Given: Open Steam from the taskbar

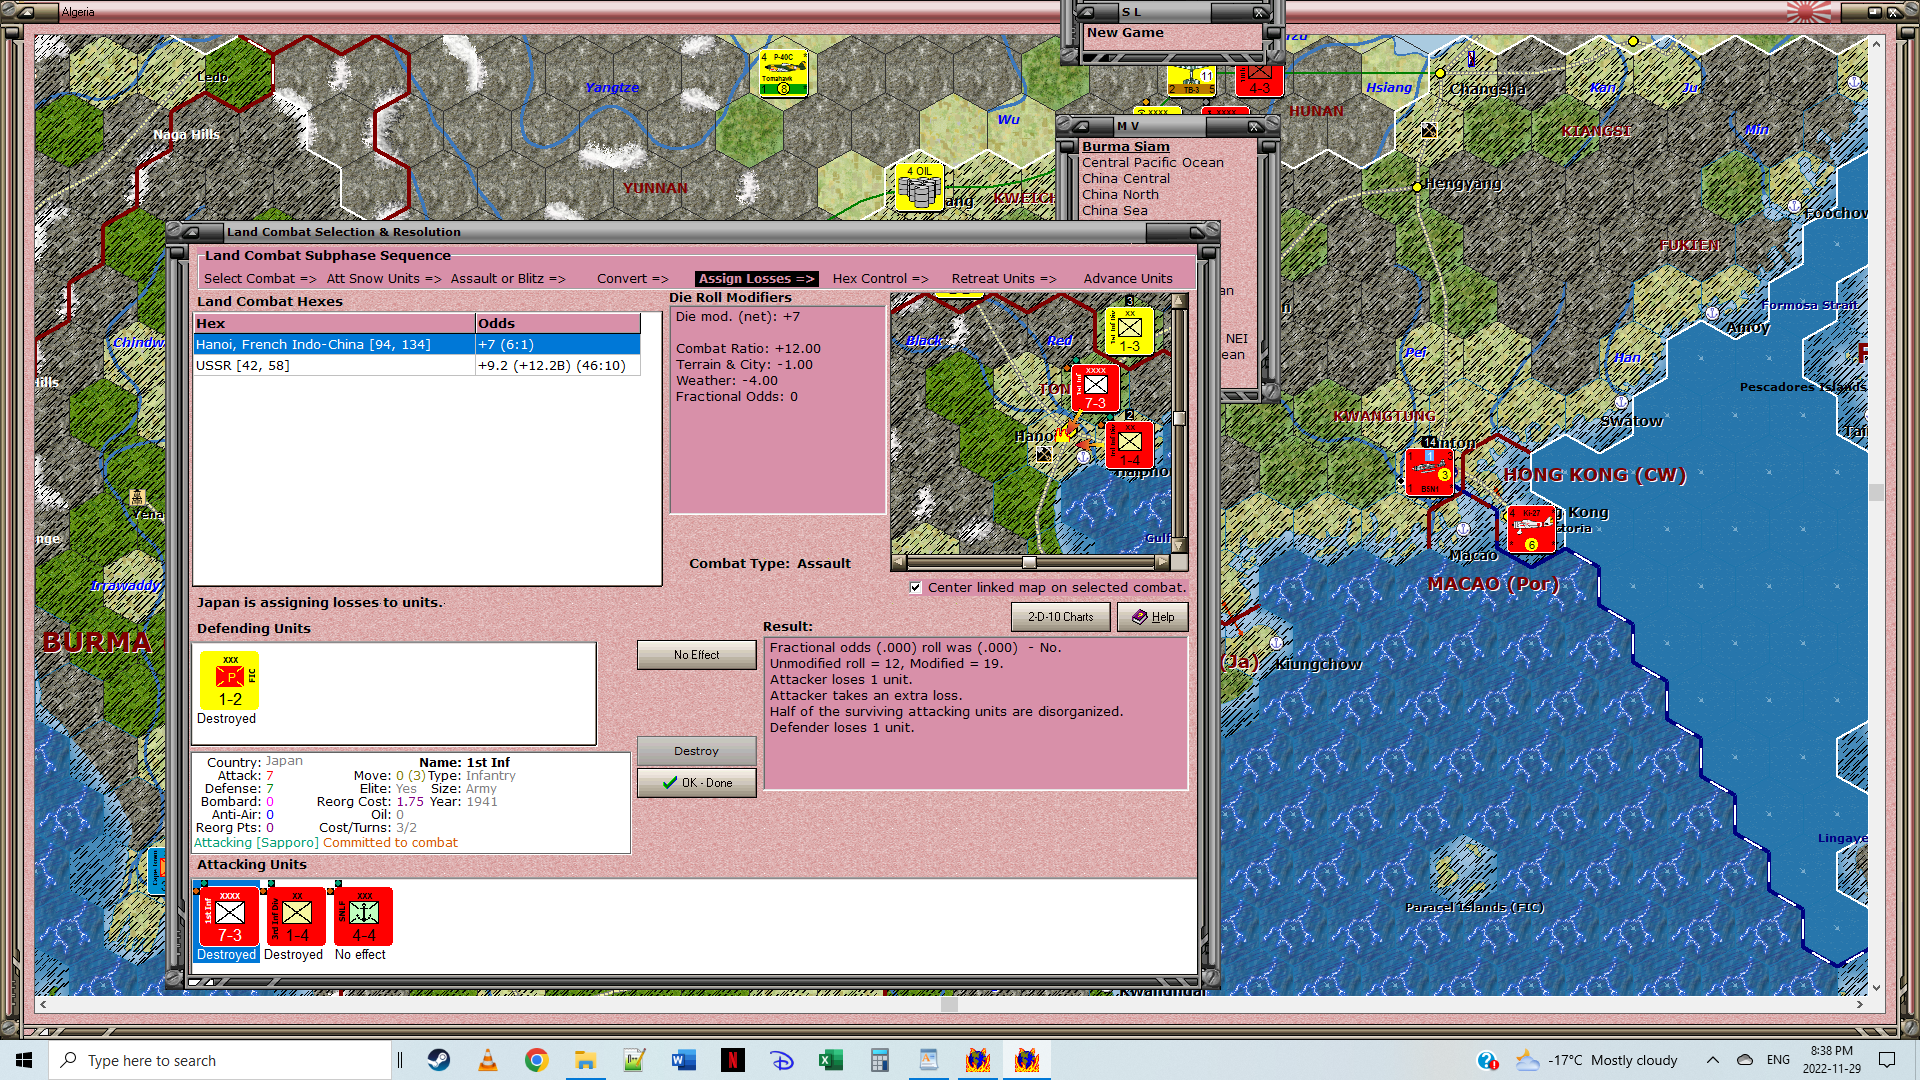Looking at the screenshot, I should (x=438, y=1060).
